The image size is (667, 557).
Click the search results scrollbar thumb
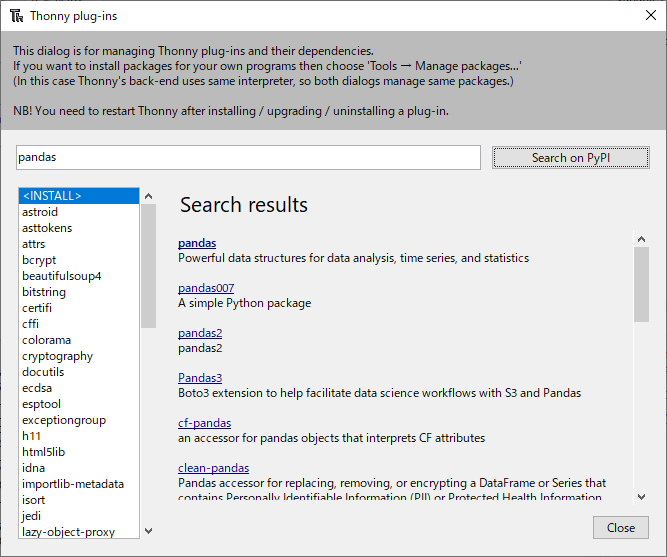(x=641, y=285)
